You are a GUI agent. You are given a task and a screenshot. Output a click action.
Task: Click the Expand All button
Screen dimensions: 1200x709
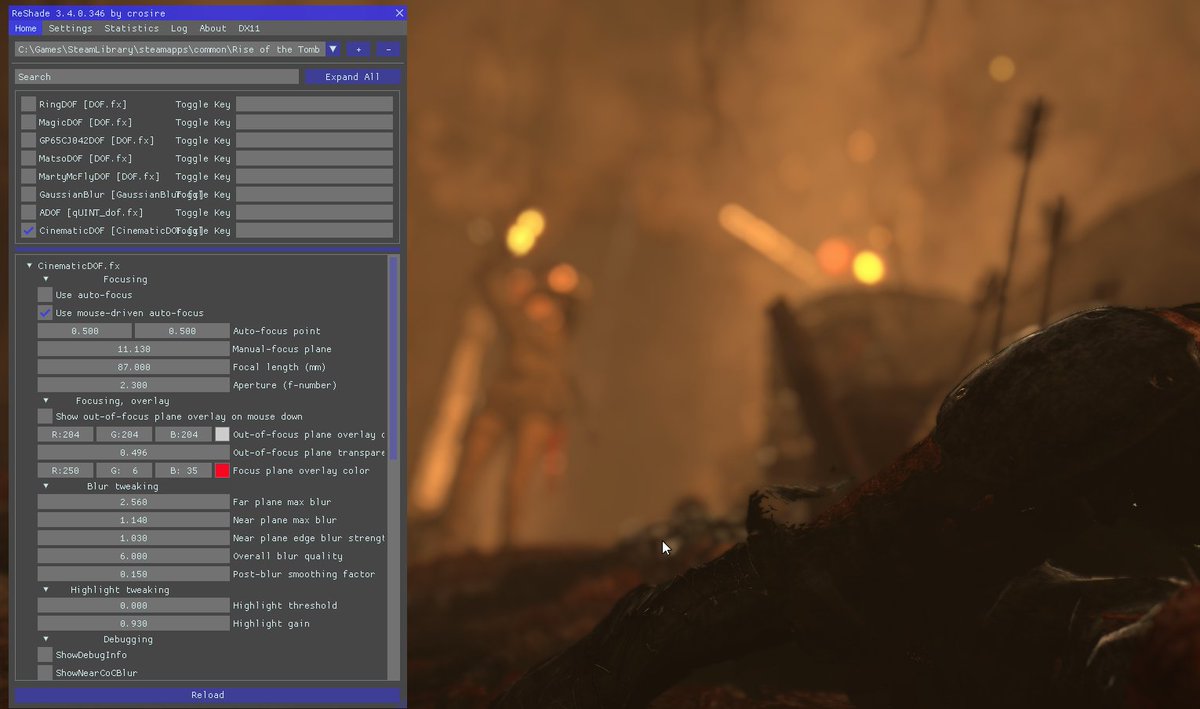coord(352,77)
